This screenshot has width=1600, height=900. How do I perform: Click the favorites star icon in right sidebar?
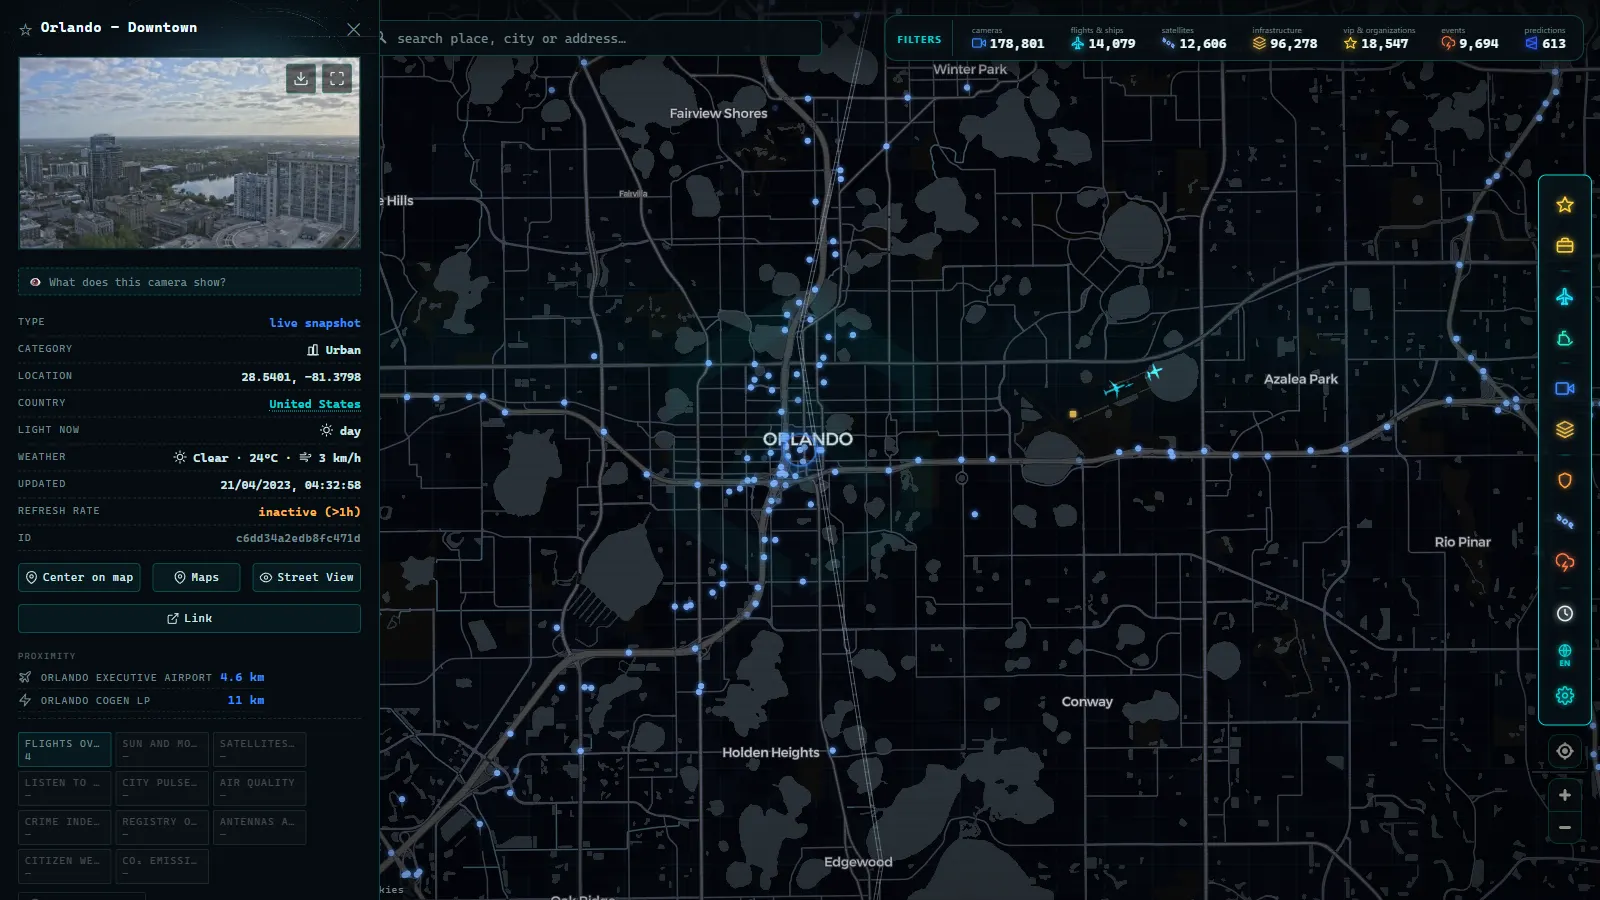click(1565, 205)
